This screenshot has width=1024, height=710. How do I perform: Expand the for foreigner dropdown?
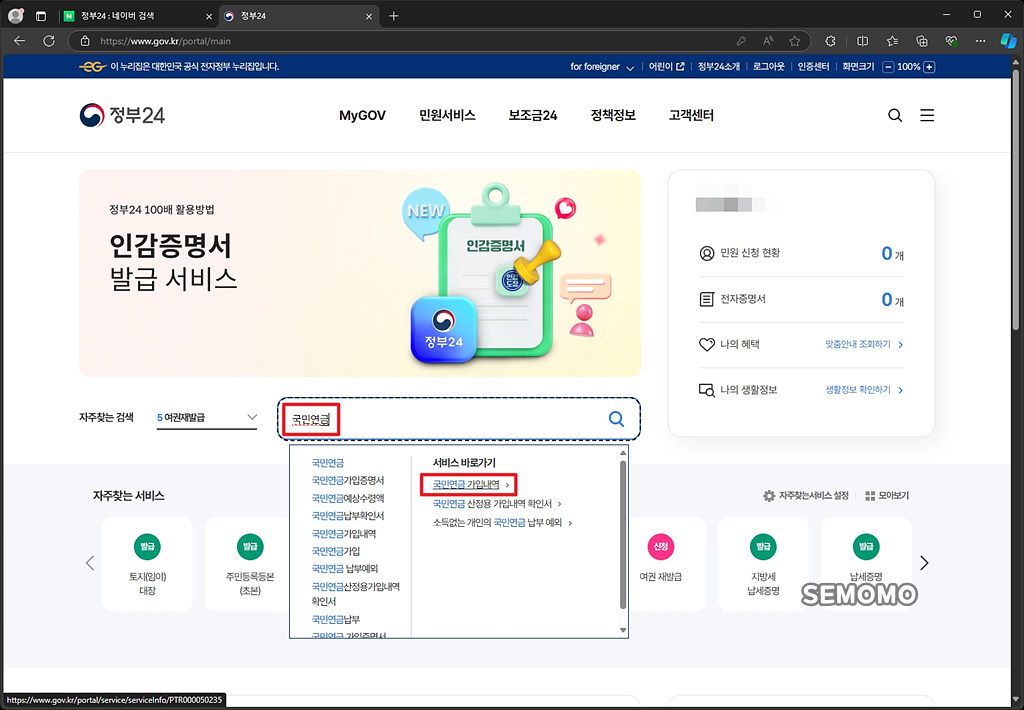(x=601, y=67)
